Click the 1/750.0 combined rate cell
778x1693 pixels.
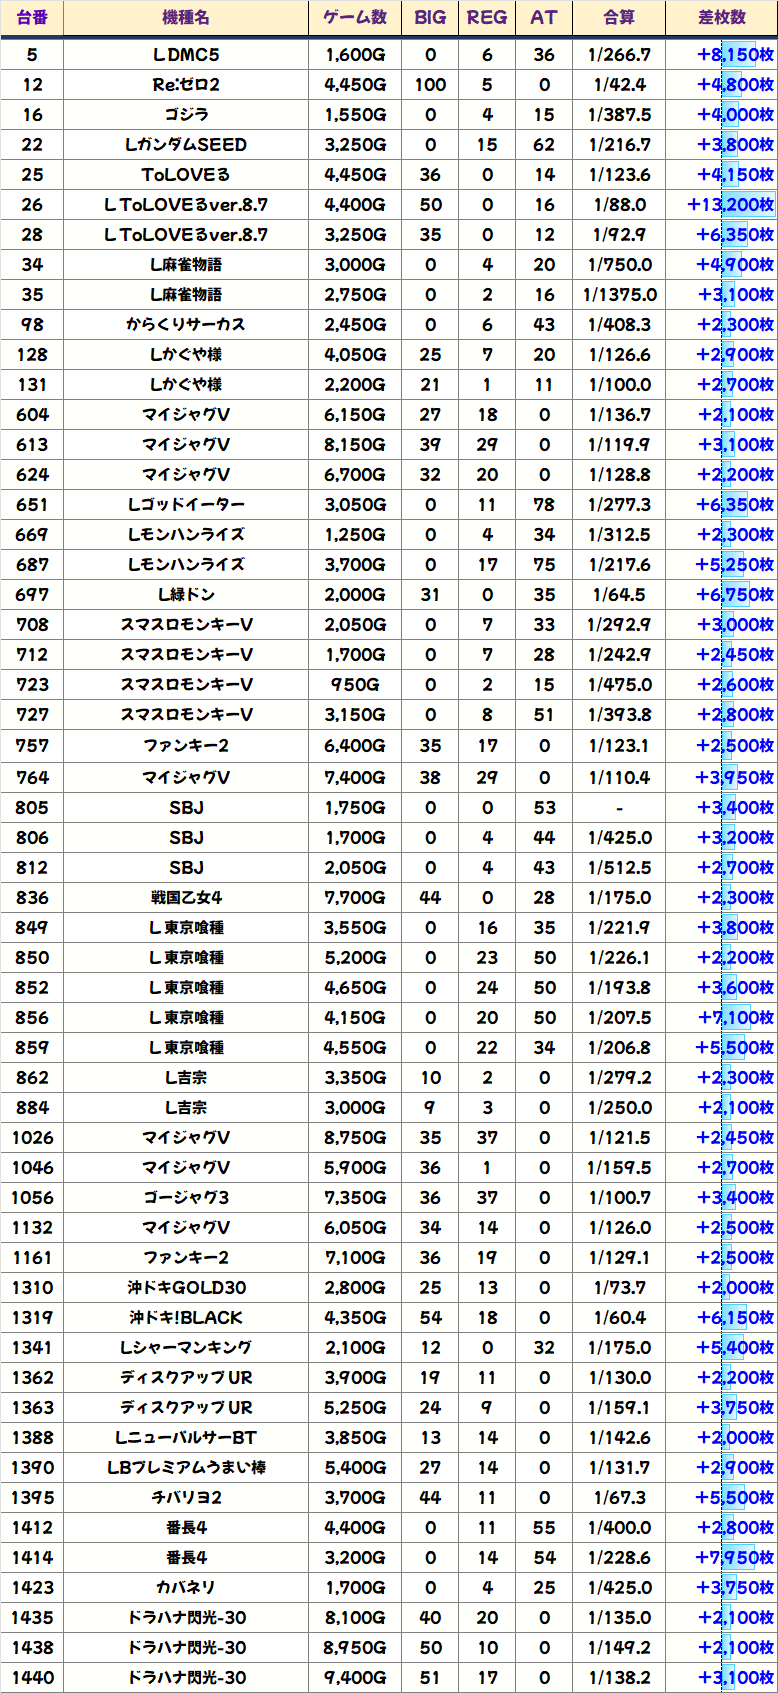(619, 265)
